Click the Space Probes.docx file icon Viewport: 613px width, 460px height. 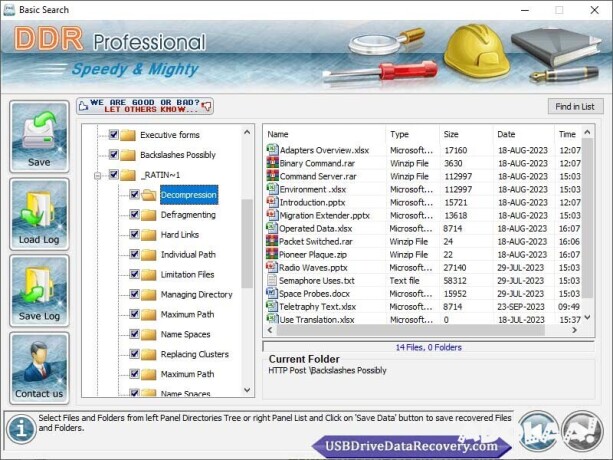pos(272,293)
